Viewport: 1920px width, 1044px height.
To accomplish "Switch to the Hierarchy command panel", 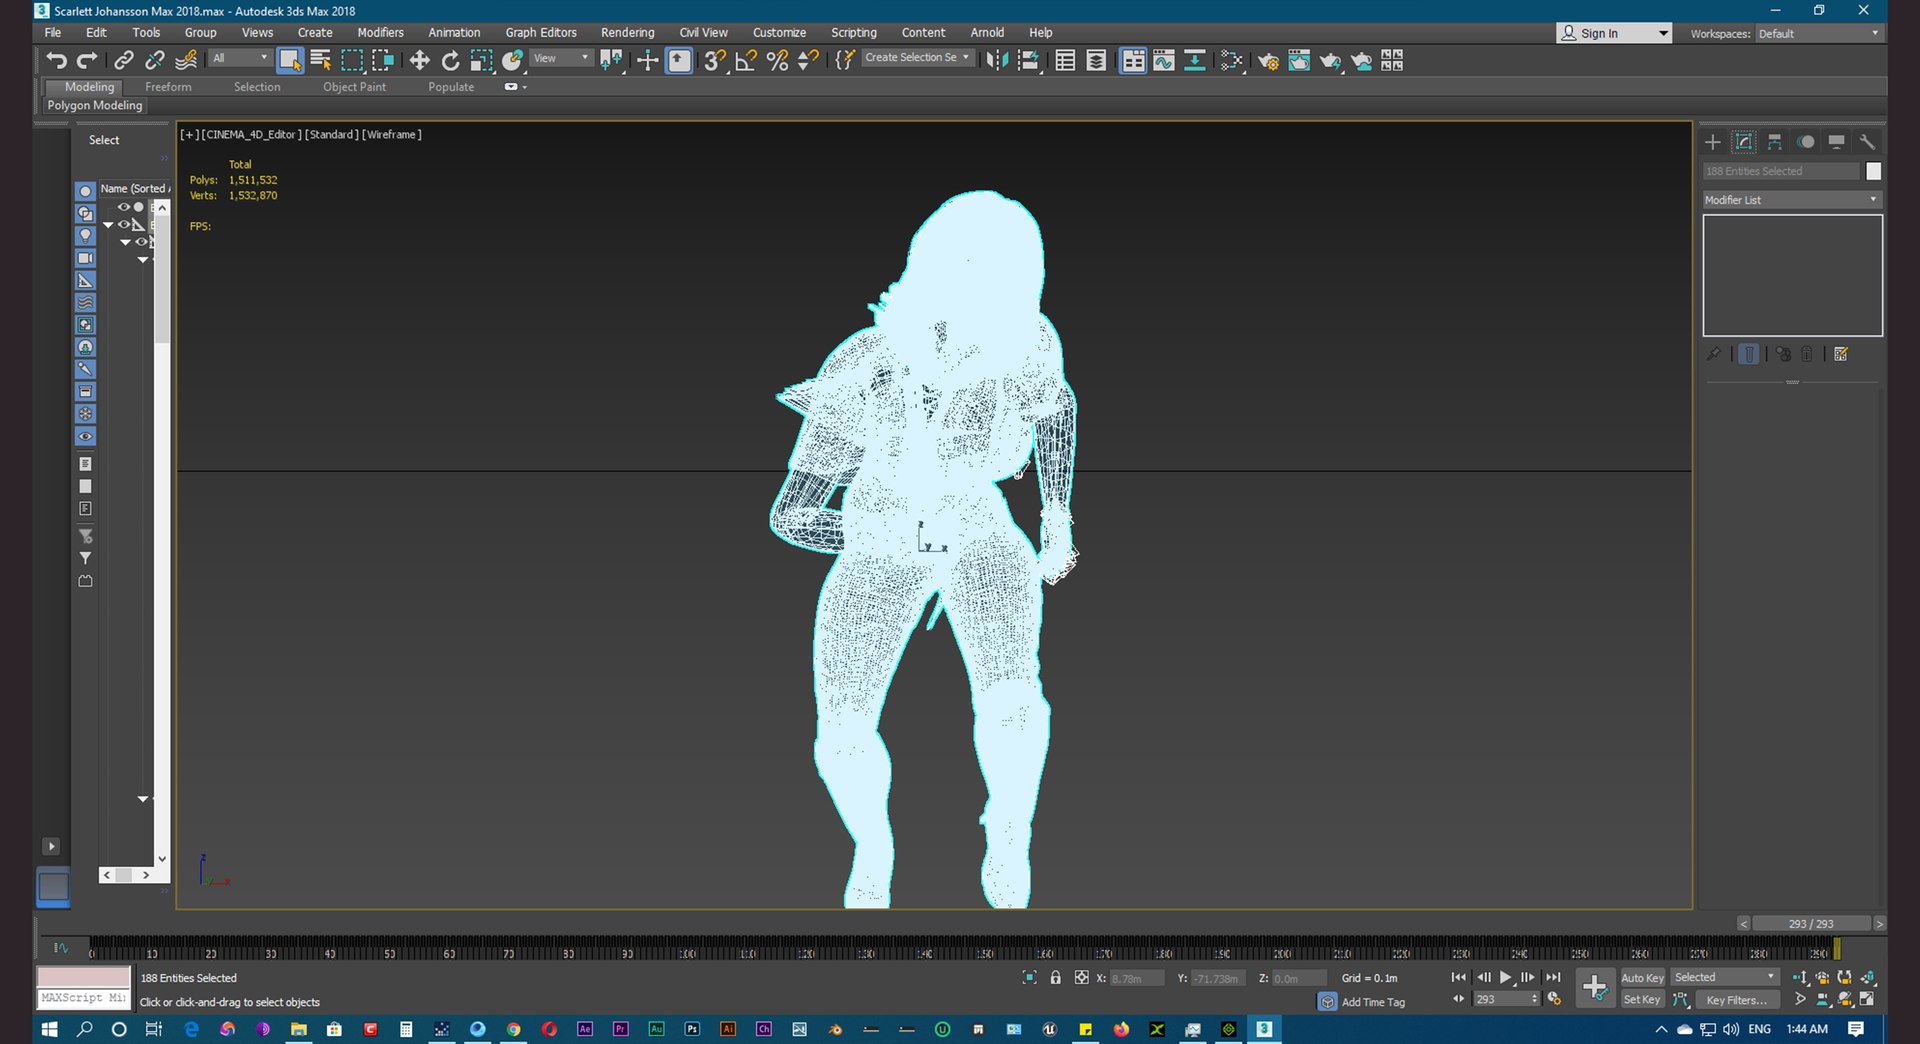I will 1775,142.
